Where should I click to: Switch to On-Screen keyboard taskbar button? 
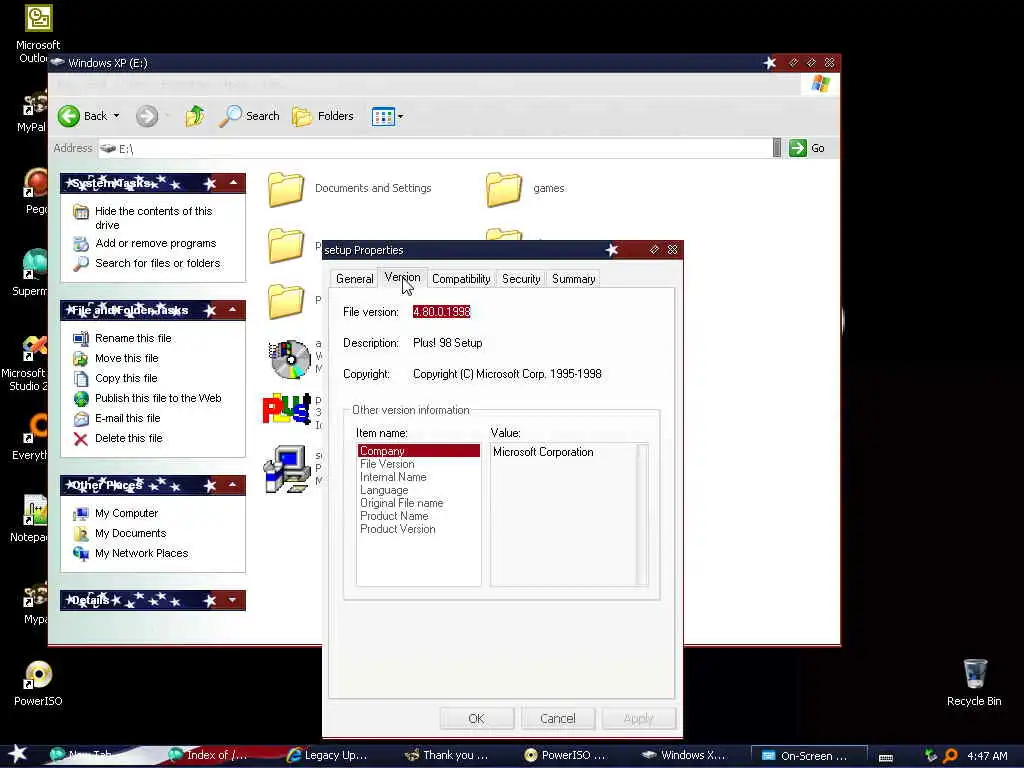[x=808, y=756]
